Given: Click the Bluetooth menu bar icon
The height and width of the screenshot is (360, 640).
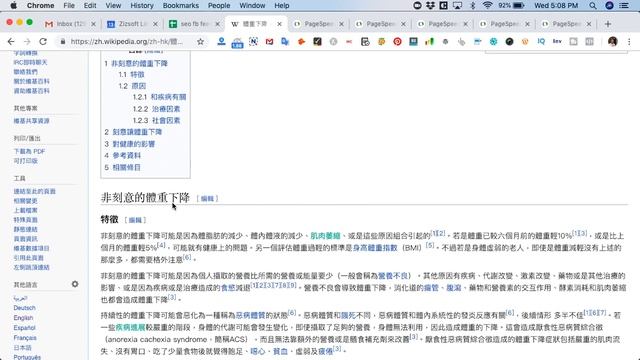Looking at the screenshot, I should (473, 6).
